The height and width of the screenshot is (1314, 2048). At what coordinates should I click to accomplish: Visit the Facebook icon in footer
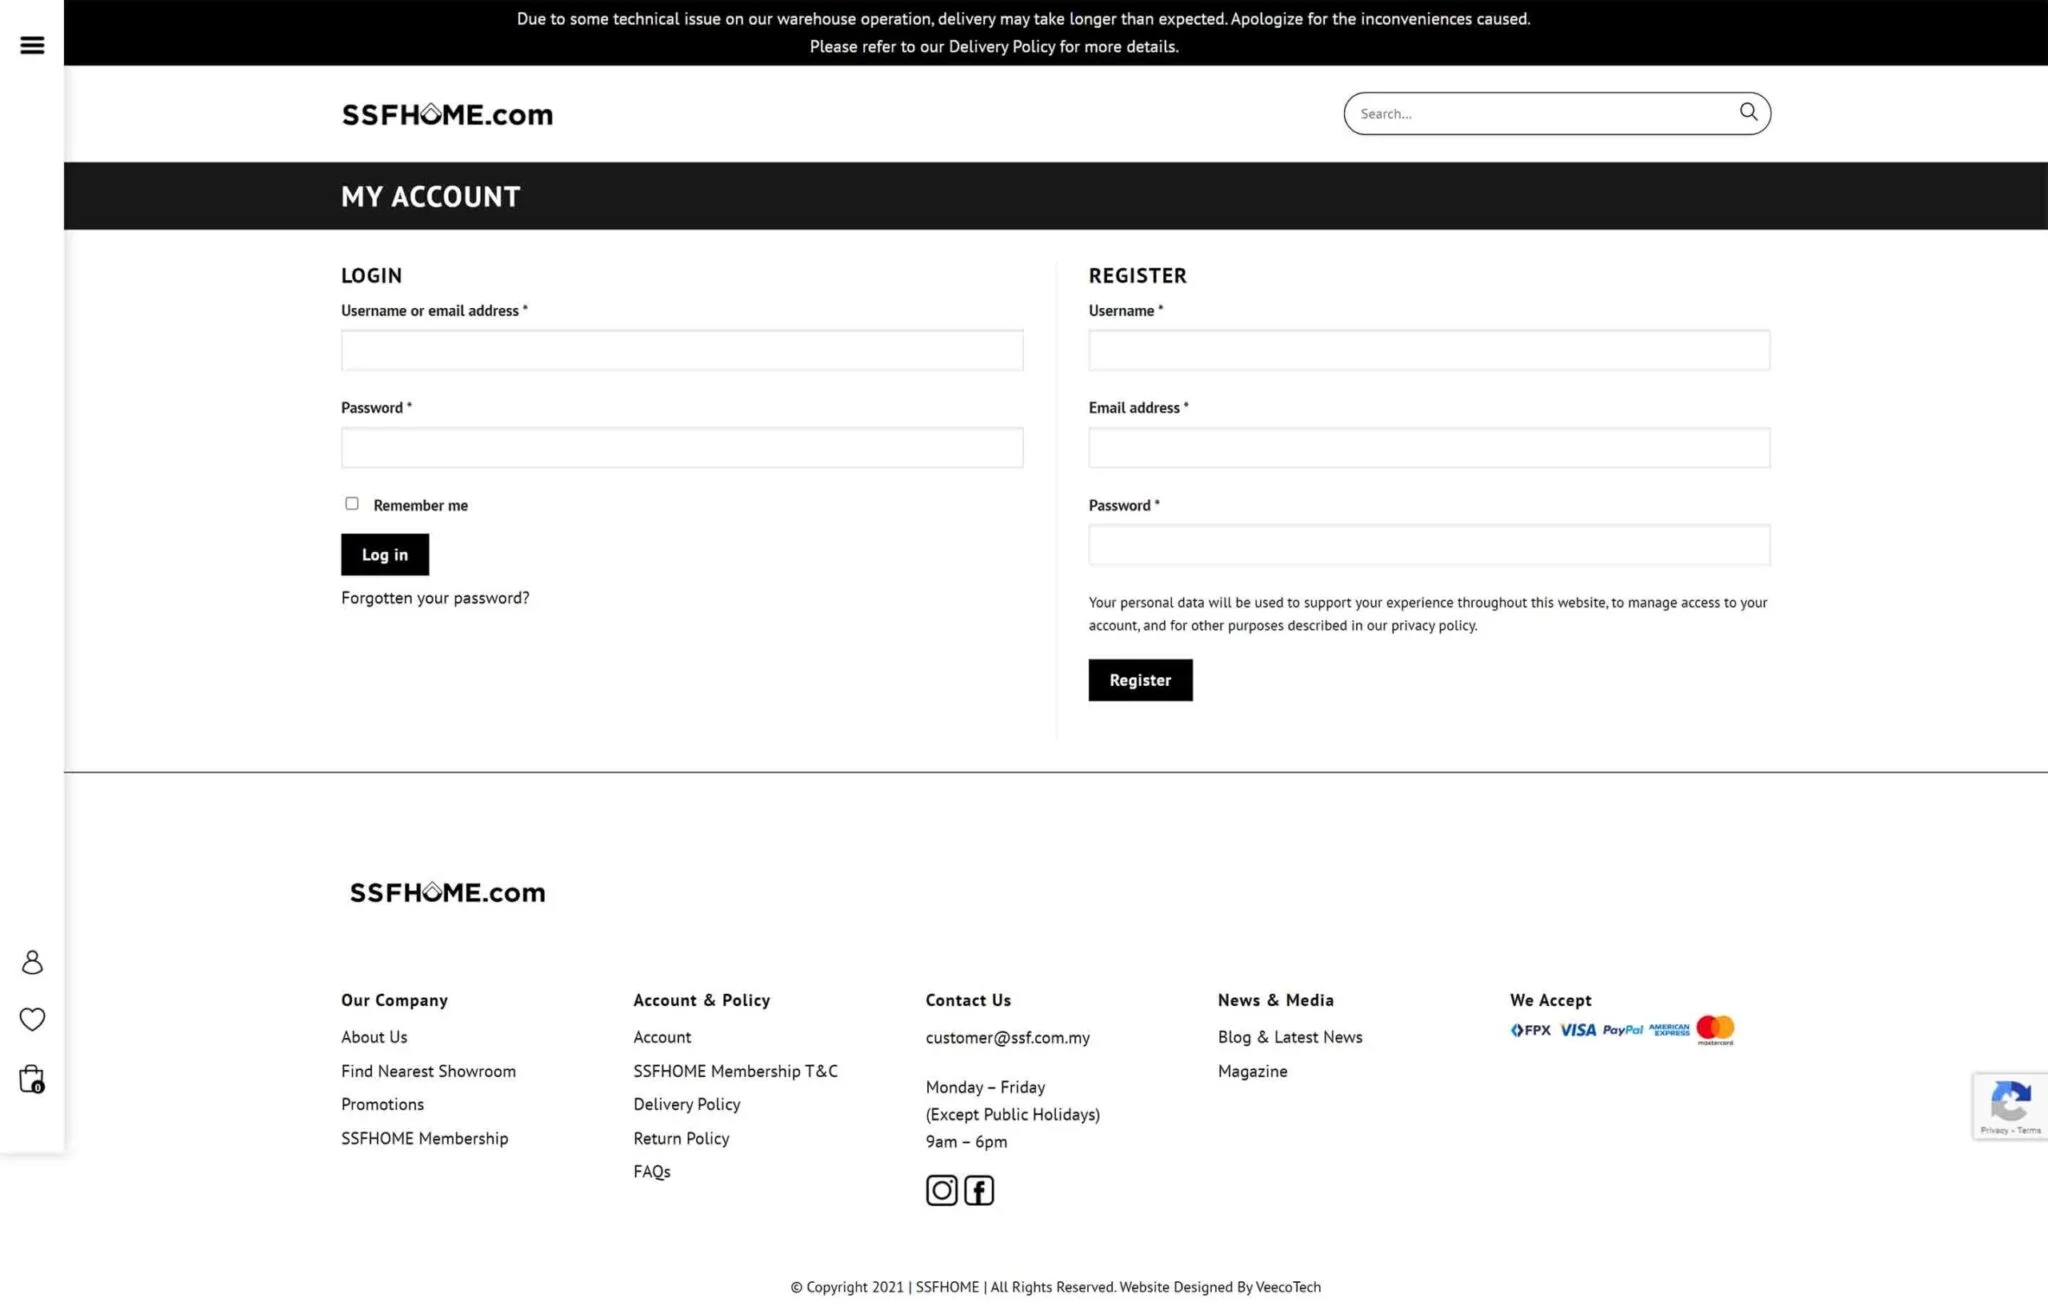click(x=978, y=1190)
